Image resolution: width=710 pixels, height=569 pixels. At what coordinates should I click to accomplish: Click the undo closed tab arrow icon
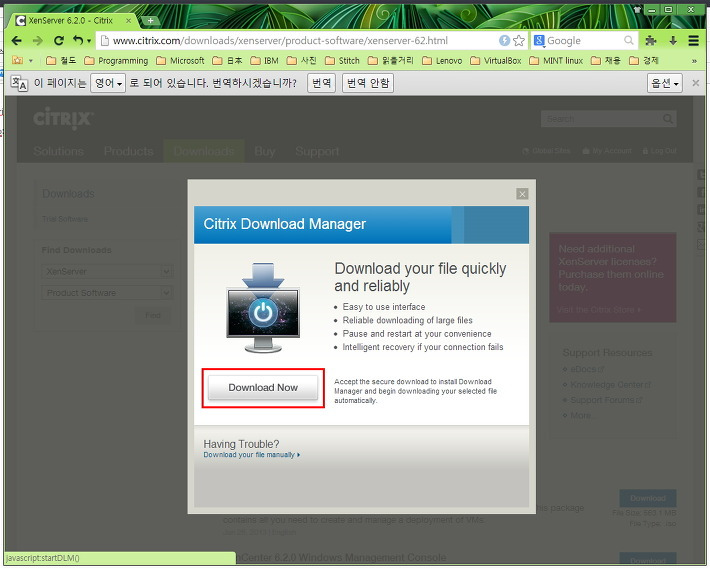pyautogui.click(x=78, y=40)
